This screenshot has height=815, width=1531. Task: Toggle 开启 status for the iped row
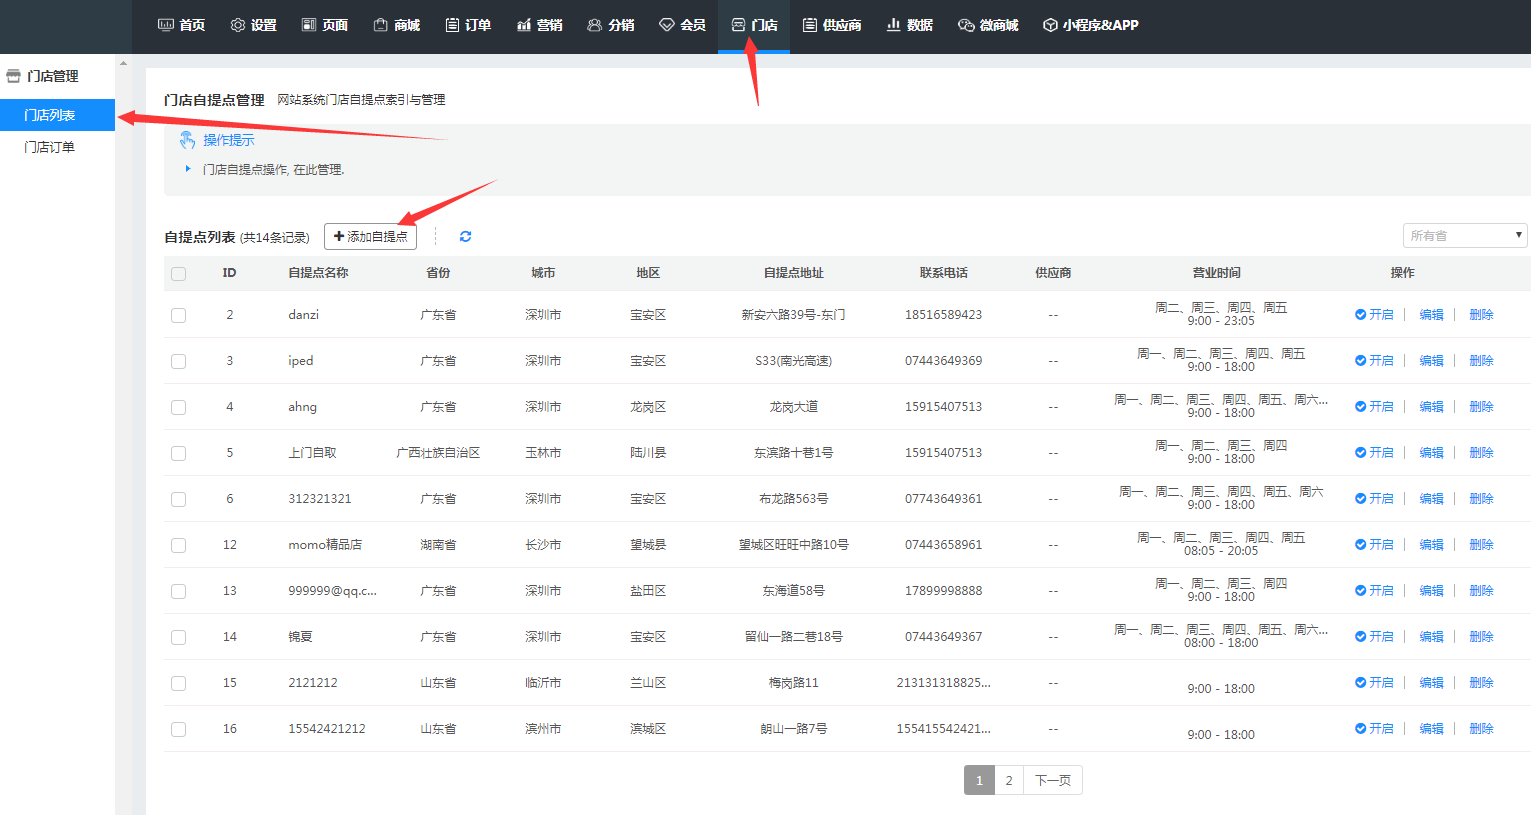1374,361
